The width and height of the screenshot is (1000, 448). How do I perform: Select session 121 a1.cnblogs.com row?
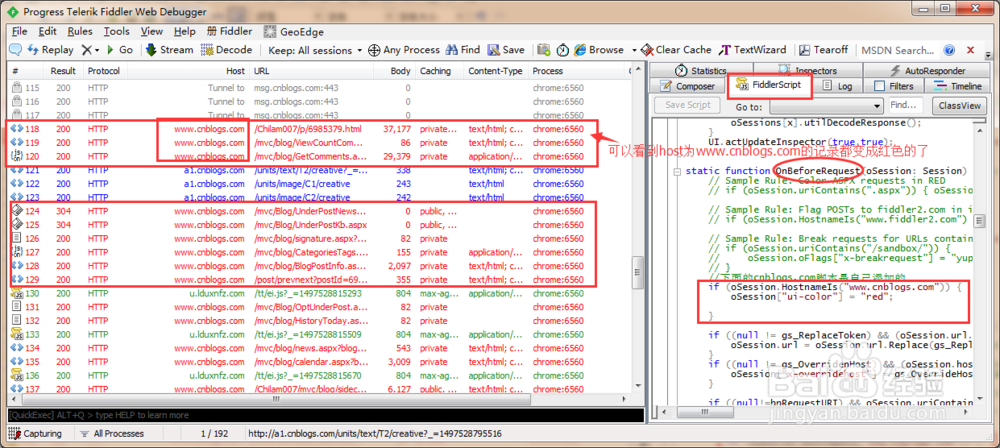[x=319, y=170]
